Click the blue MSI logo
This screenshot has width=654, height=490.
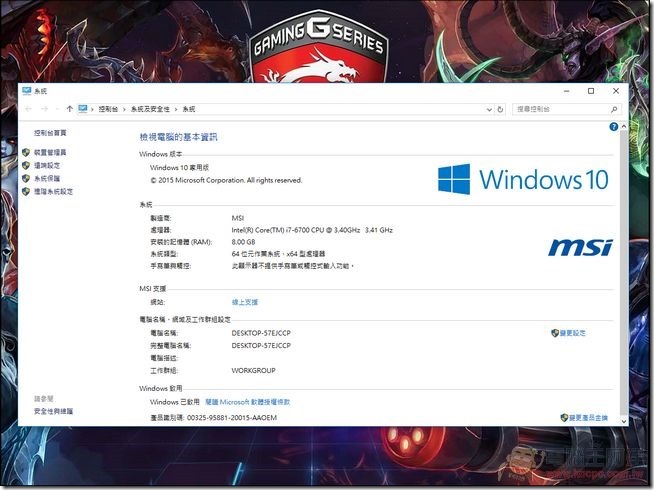(581, 247)
